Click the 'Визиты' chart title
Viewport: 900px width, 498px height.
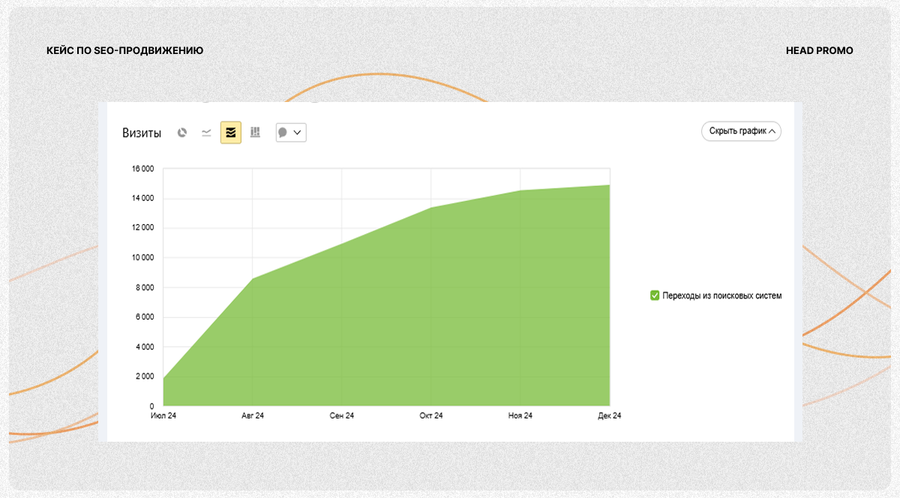pos(142,133)
